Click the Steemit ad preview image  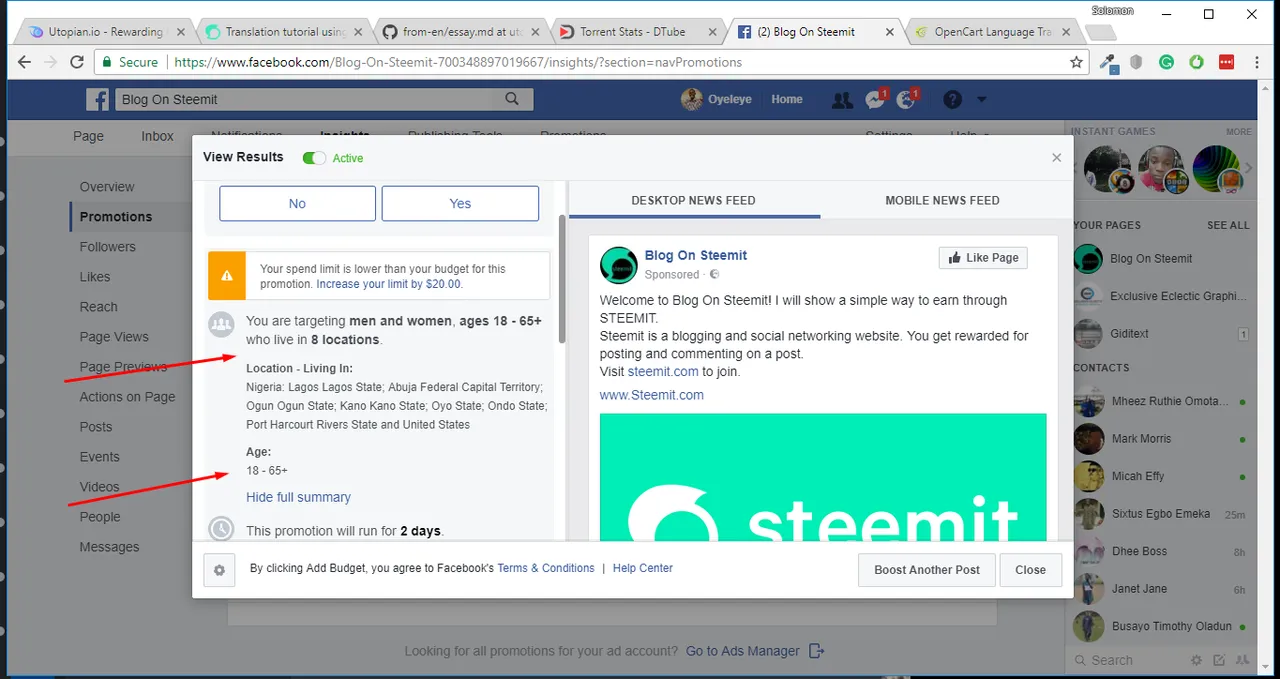click(823, 477)
